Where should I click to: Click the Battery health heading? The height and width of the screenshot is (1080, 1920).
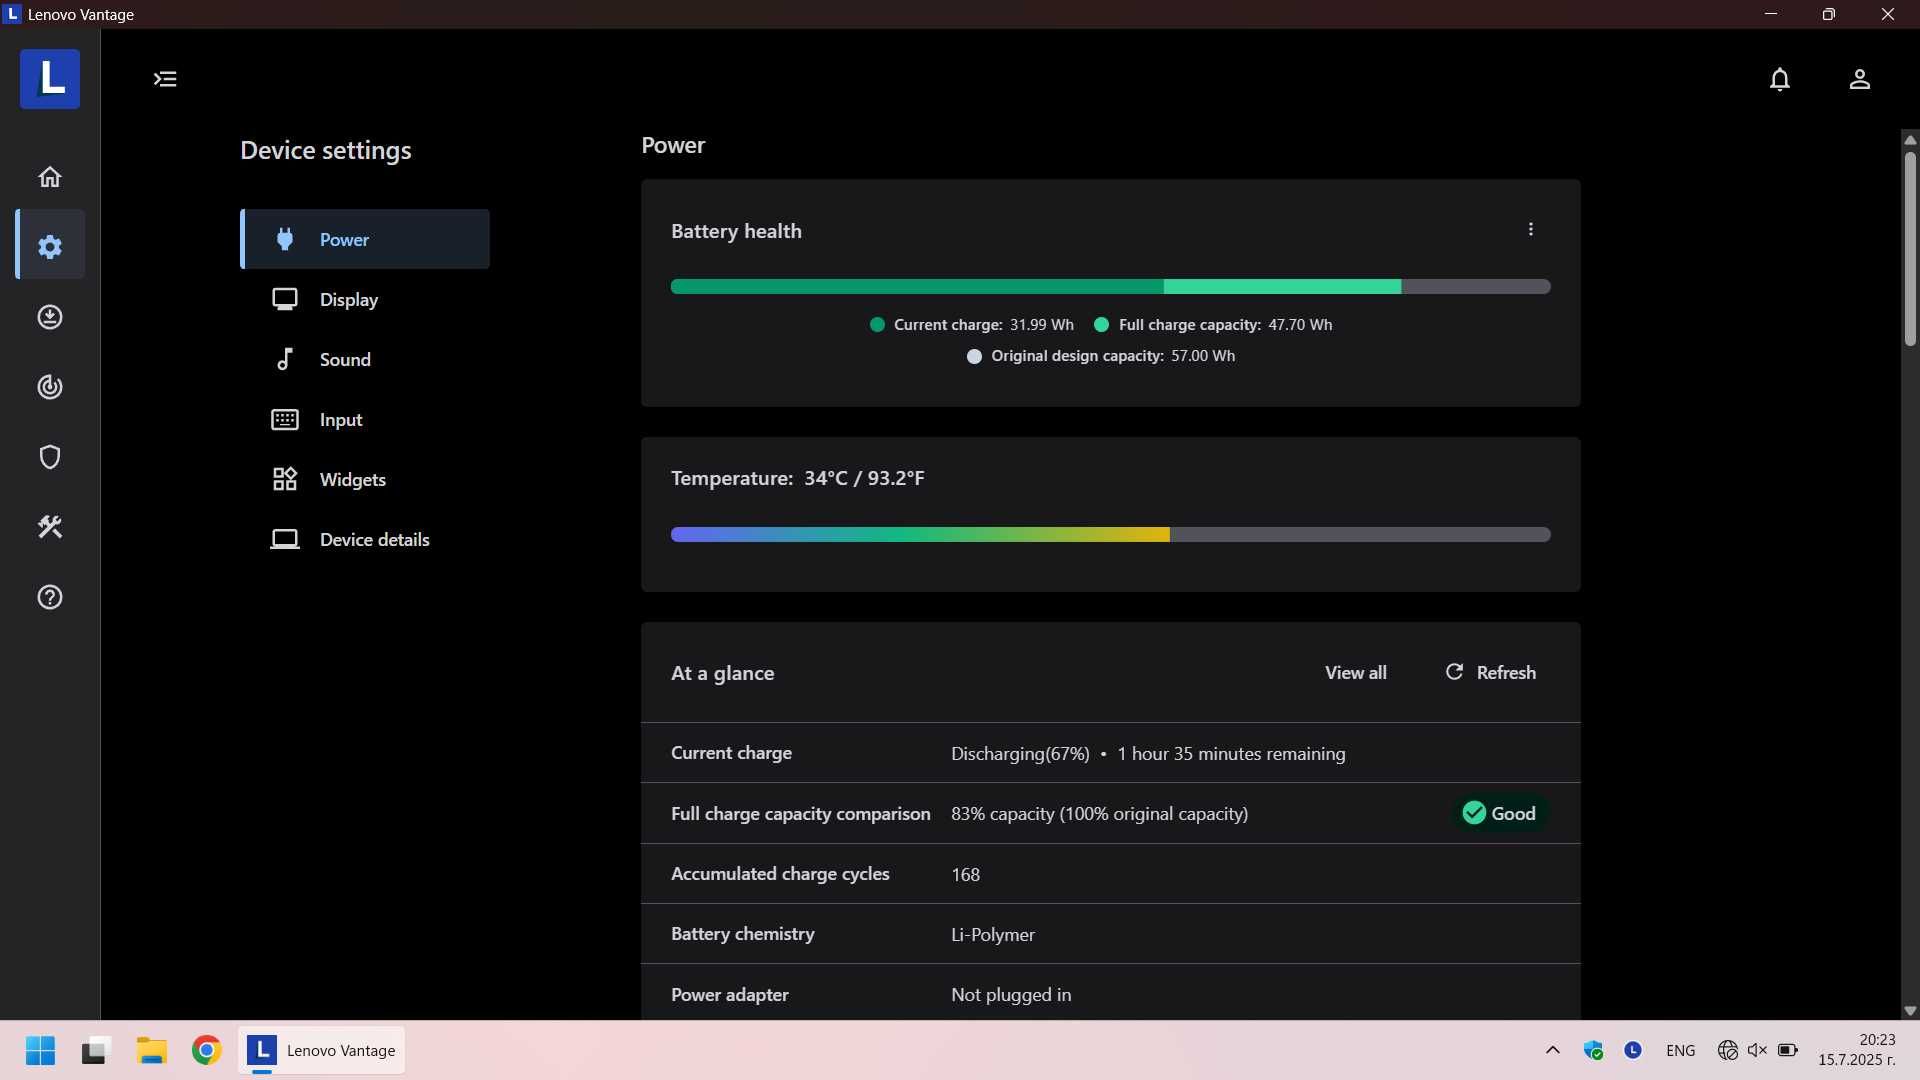pos(736,231)
